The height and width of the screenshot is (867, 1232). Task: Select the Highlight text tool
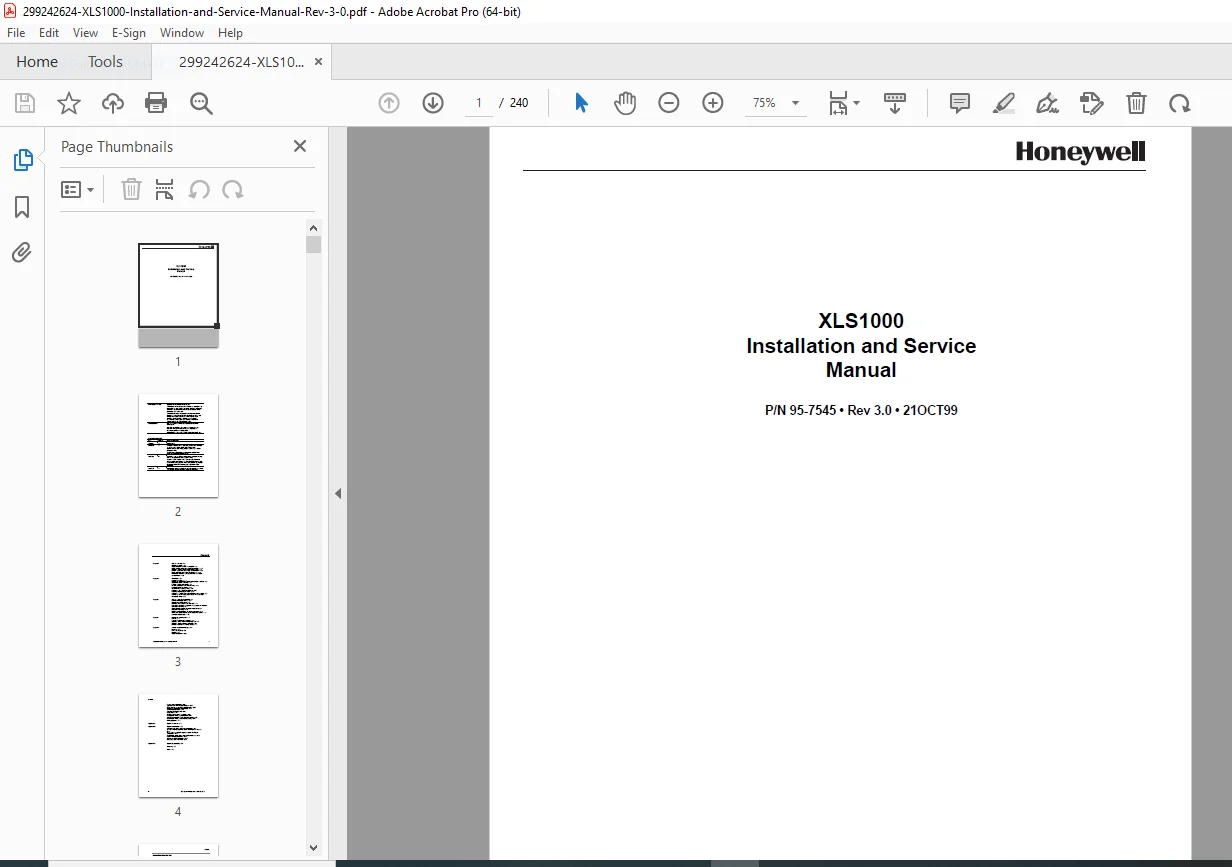point(1004,103)
